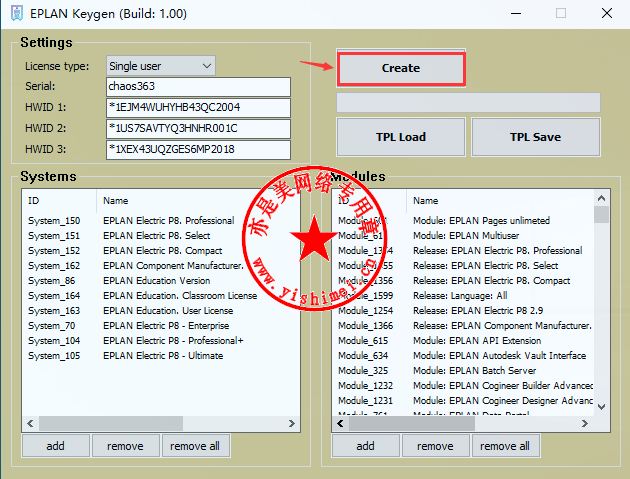Click the Modules vertical scrollbar thumb
This screenshot has height=479, width=630.
[x=601, y=214]
